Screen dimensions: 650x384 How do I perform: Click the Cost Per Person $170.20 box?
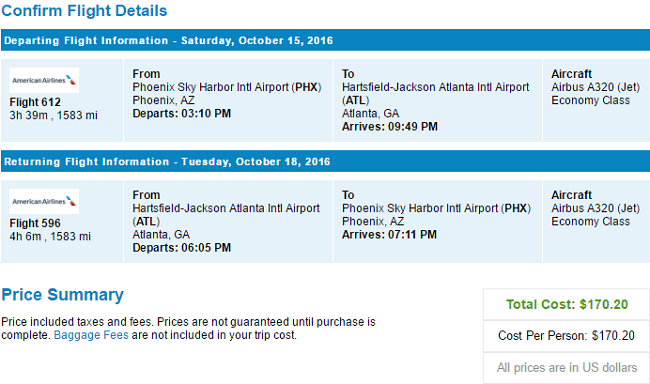[566, 335]
